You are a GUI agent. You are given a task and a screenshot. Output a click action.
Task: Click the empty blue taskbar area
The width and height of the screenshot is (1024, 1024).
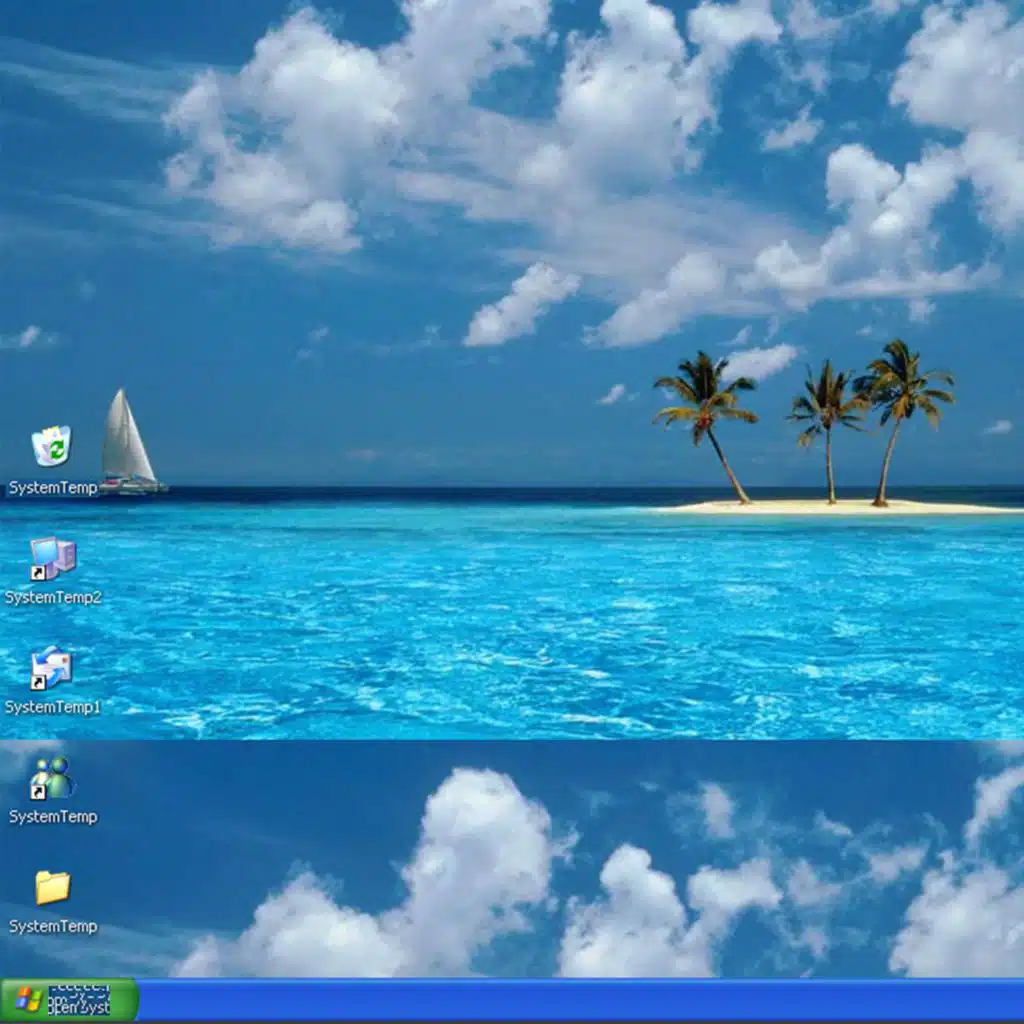(580, 1000)
